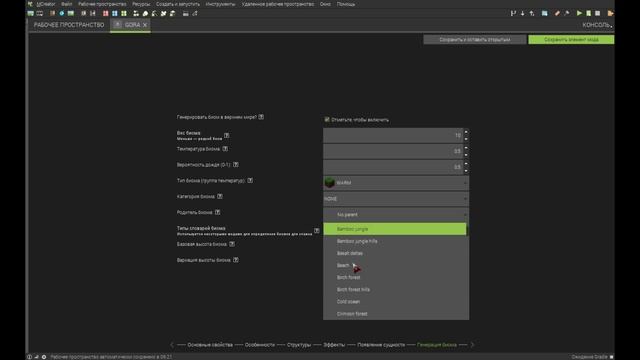Increase rain probability with up arrow

pos(466,164)
